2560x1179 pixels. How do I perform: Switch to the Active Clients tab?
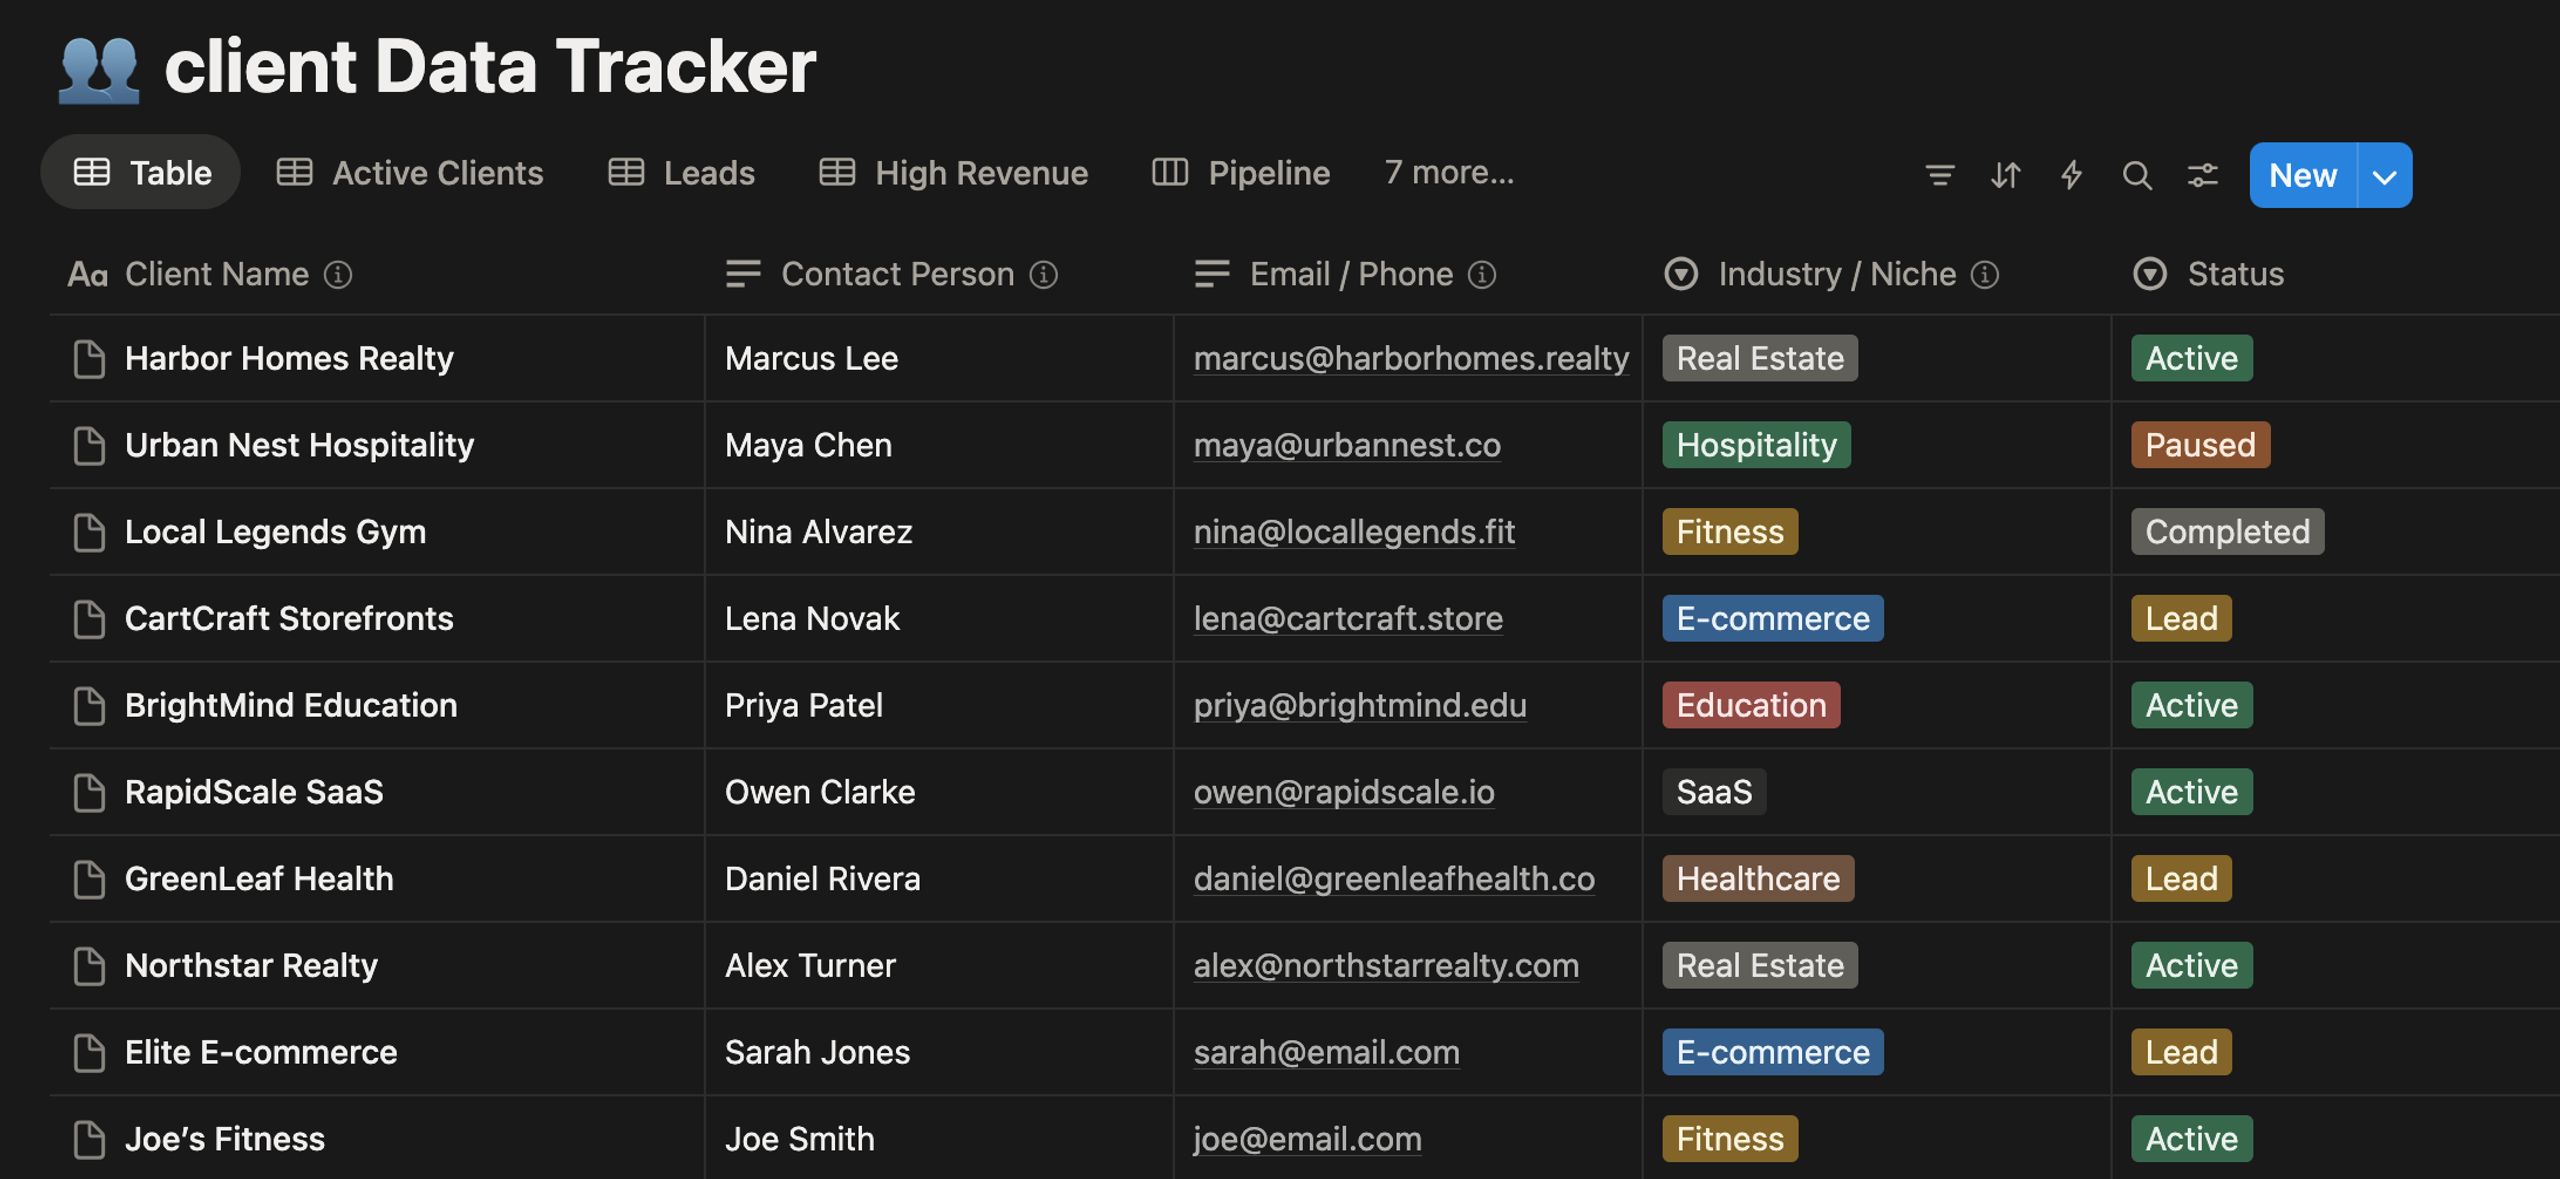pyautogui.click(x=410, y=173)
